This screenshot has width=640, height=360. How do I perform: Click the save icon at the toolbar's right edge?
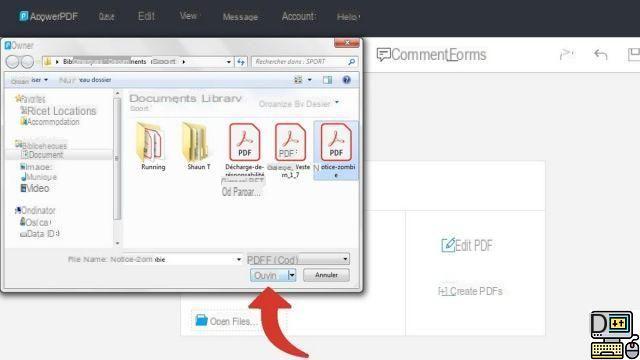(634, 54)
